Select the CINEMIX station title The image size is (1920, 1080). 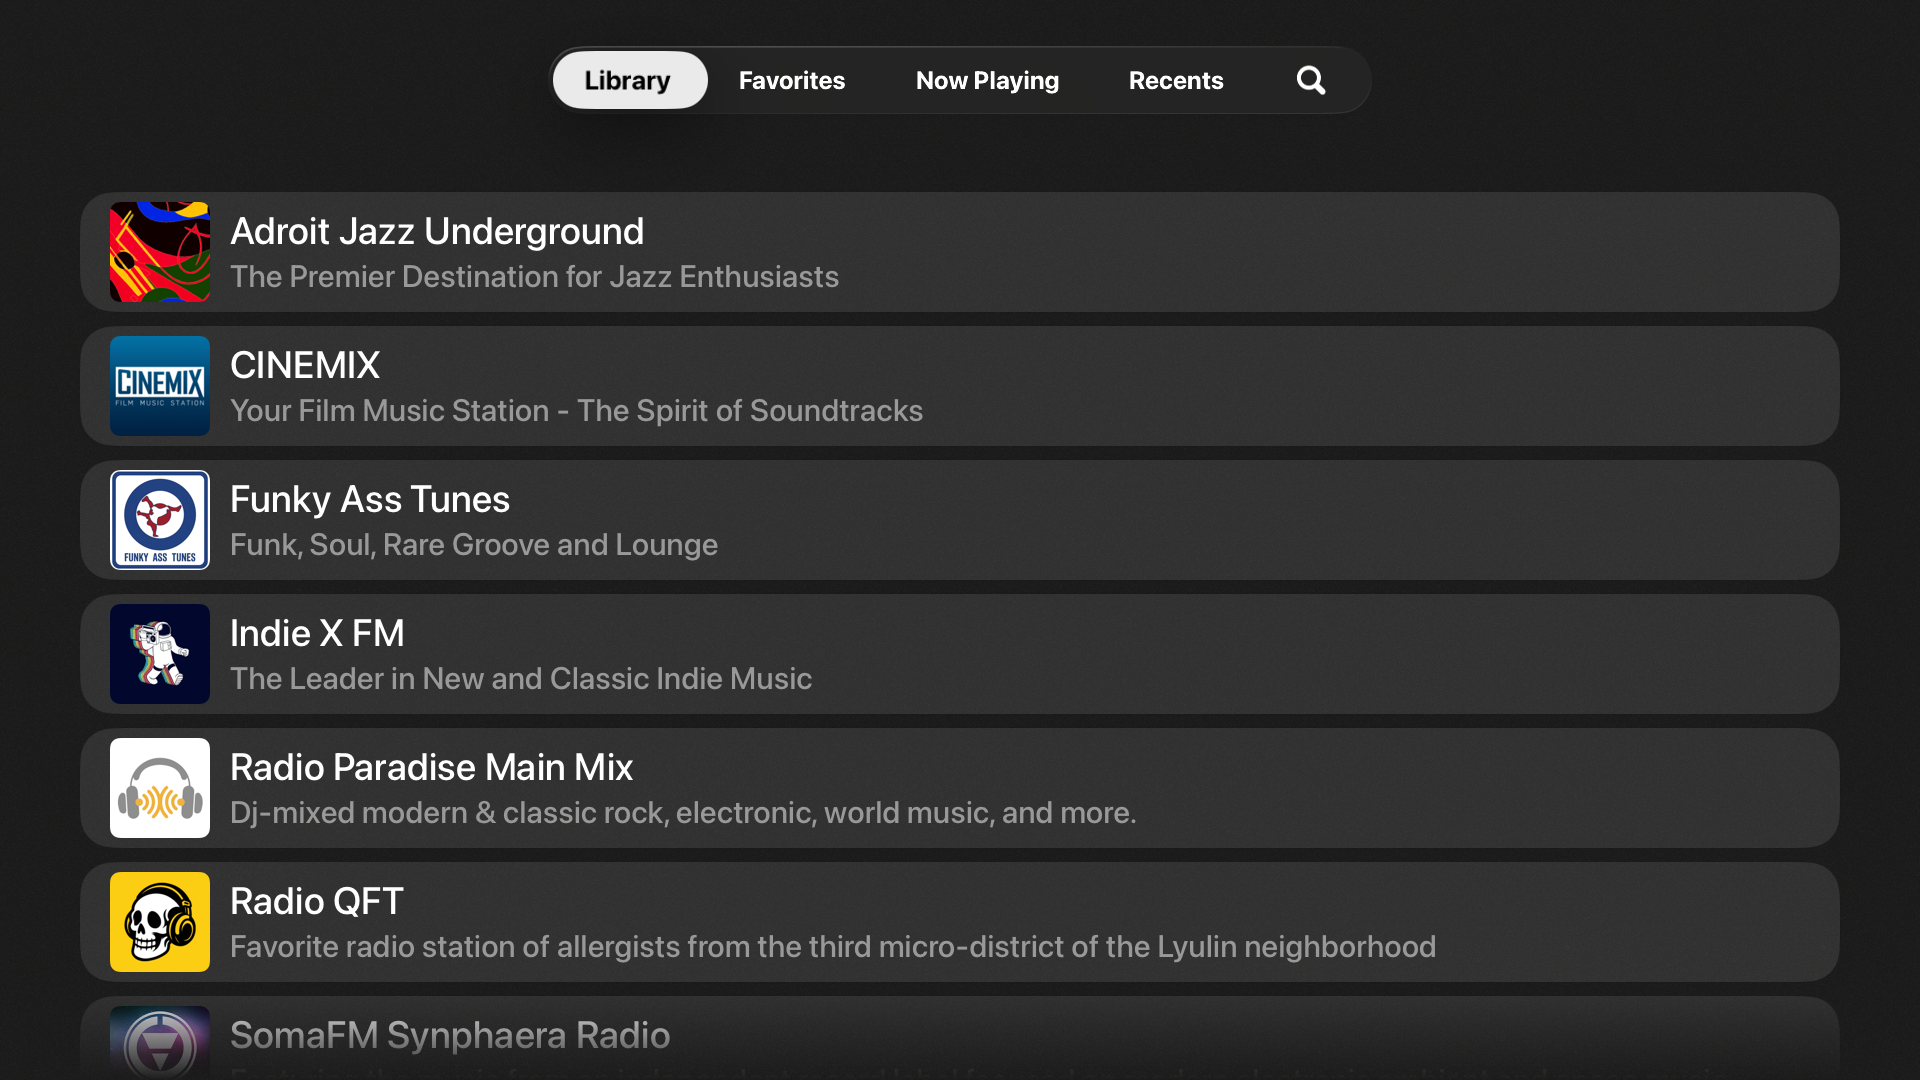(x=305, y=366)
